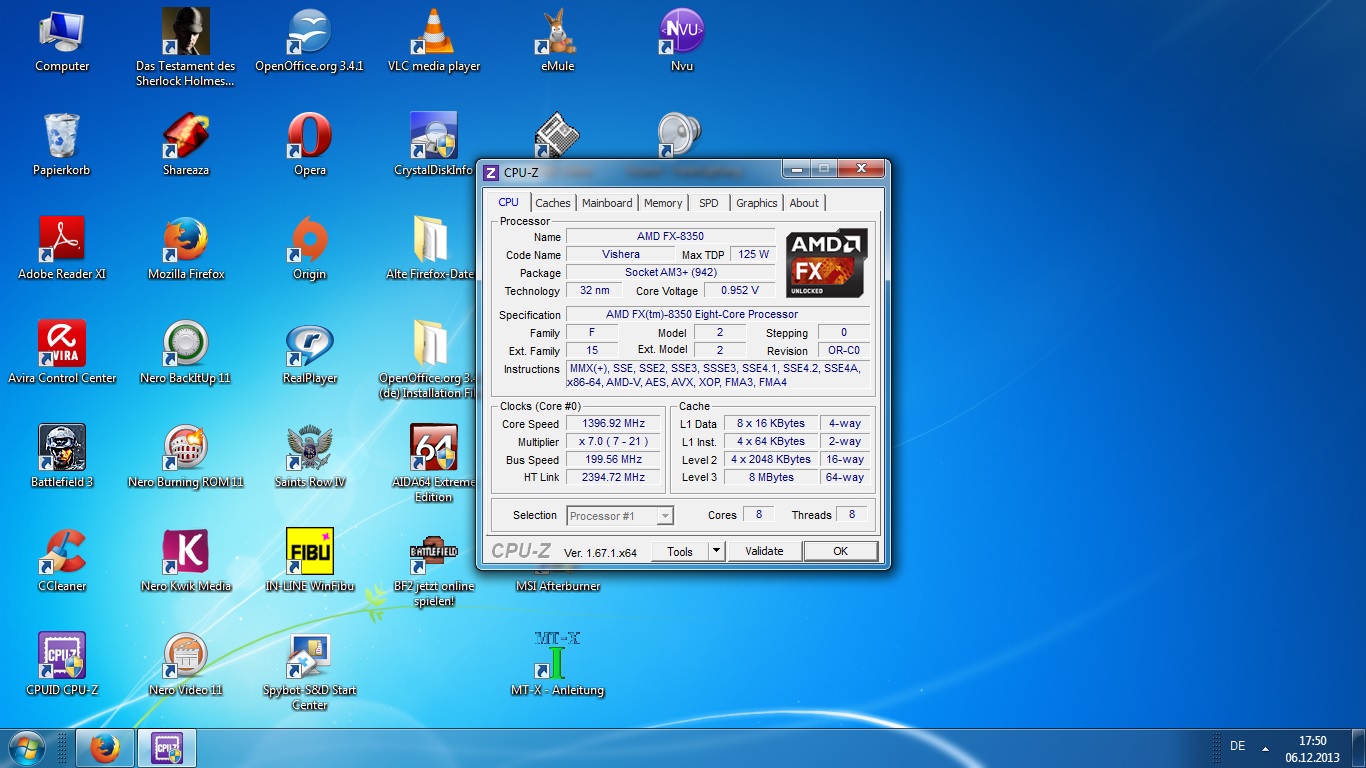
Task: Close the CPU-Z window
Action: 863,170
